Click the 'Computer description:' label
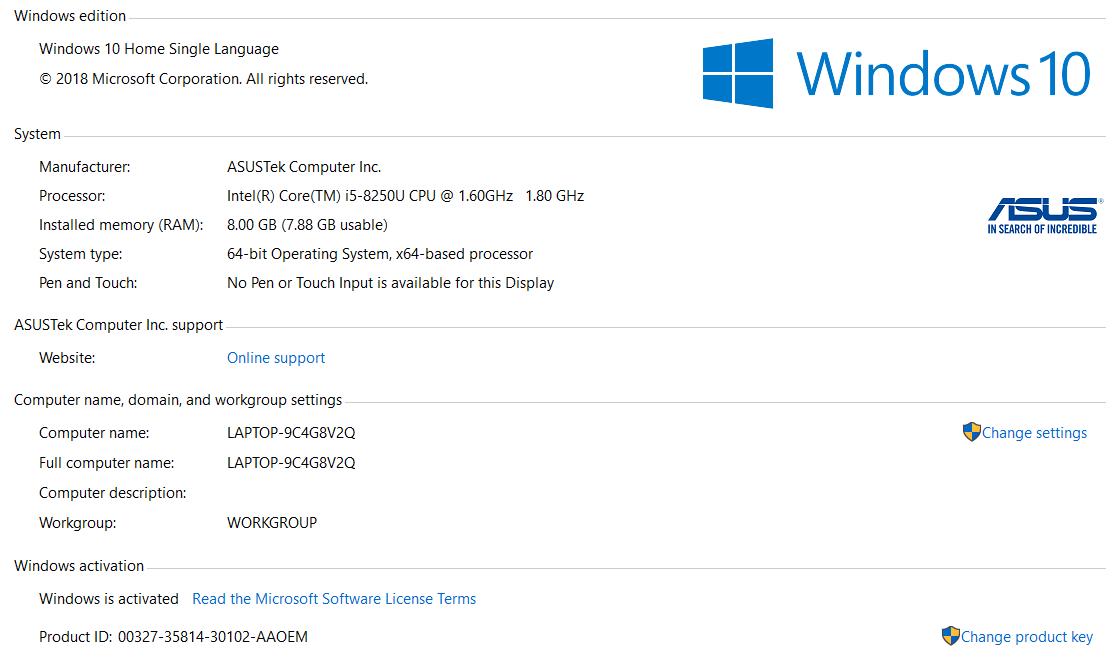The image size is (1120, 656). (112, 493)
